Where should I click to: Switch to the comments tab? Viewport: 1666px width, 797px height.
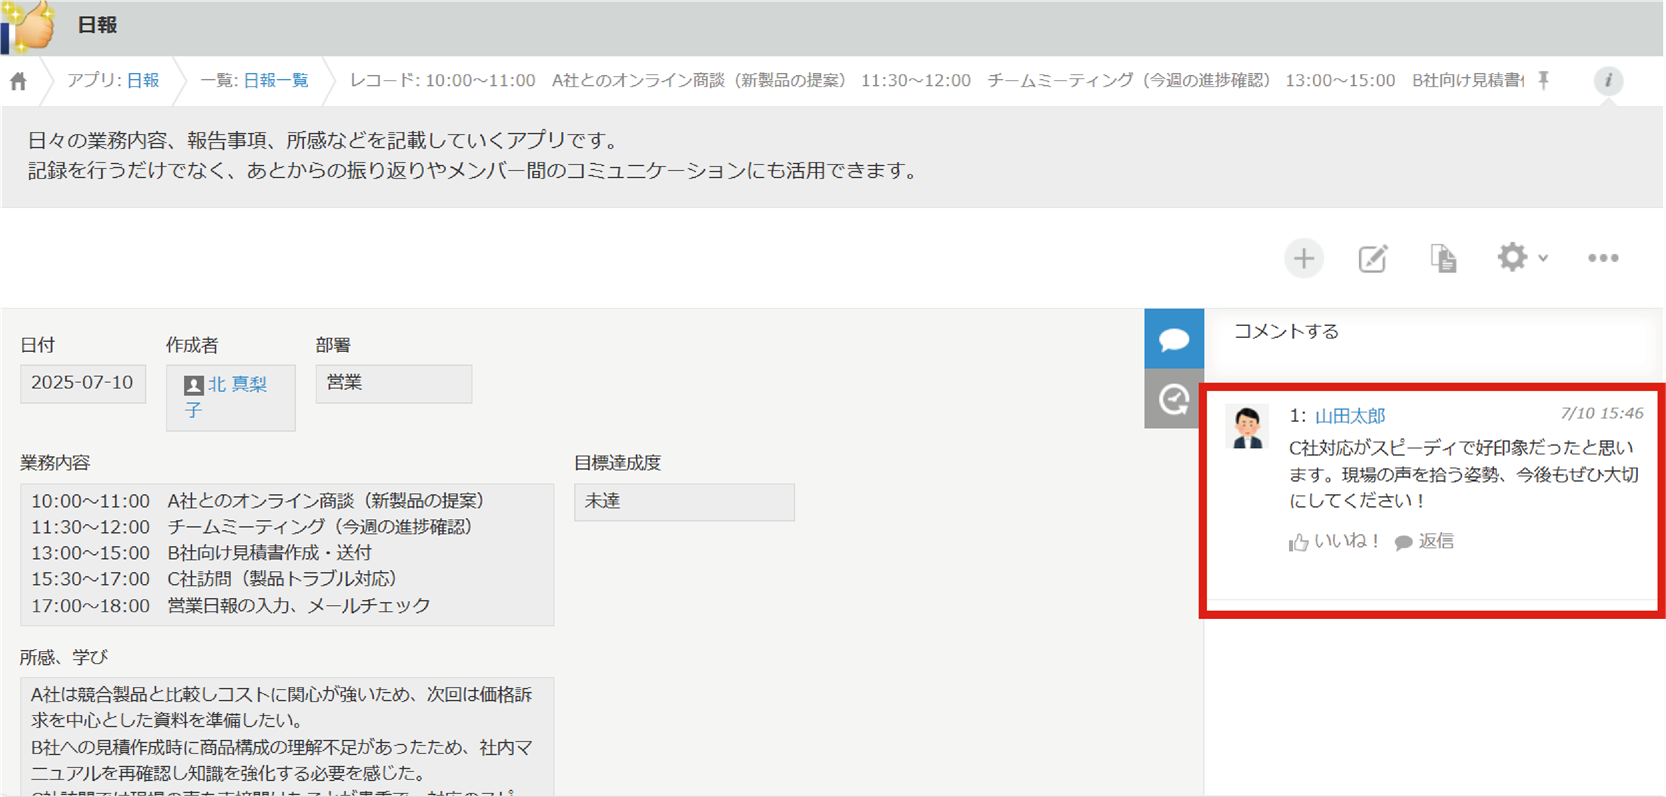point(1173,339)
